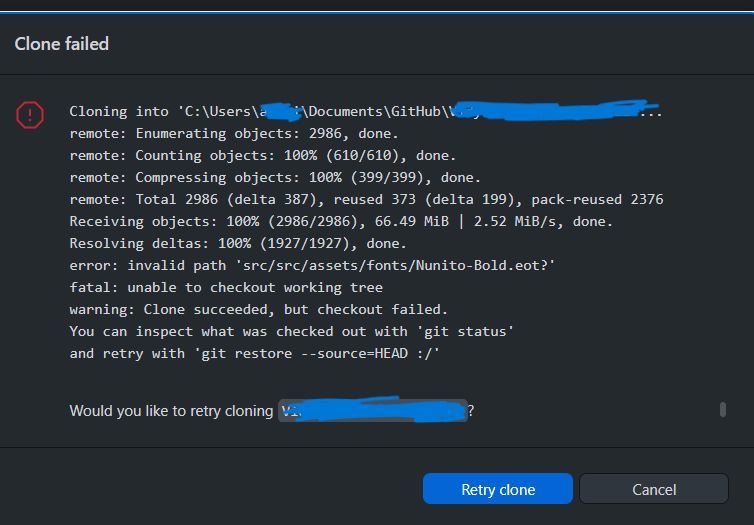Image resolution: width=754 pixels, height=525 pixels.
Task: Click 'Would you like to retry cloning' text
Action: (x=171, y=411)
